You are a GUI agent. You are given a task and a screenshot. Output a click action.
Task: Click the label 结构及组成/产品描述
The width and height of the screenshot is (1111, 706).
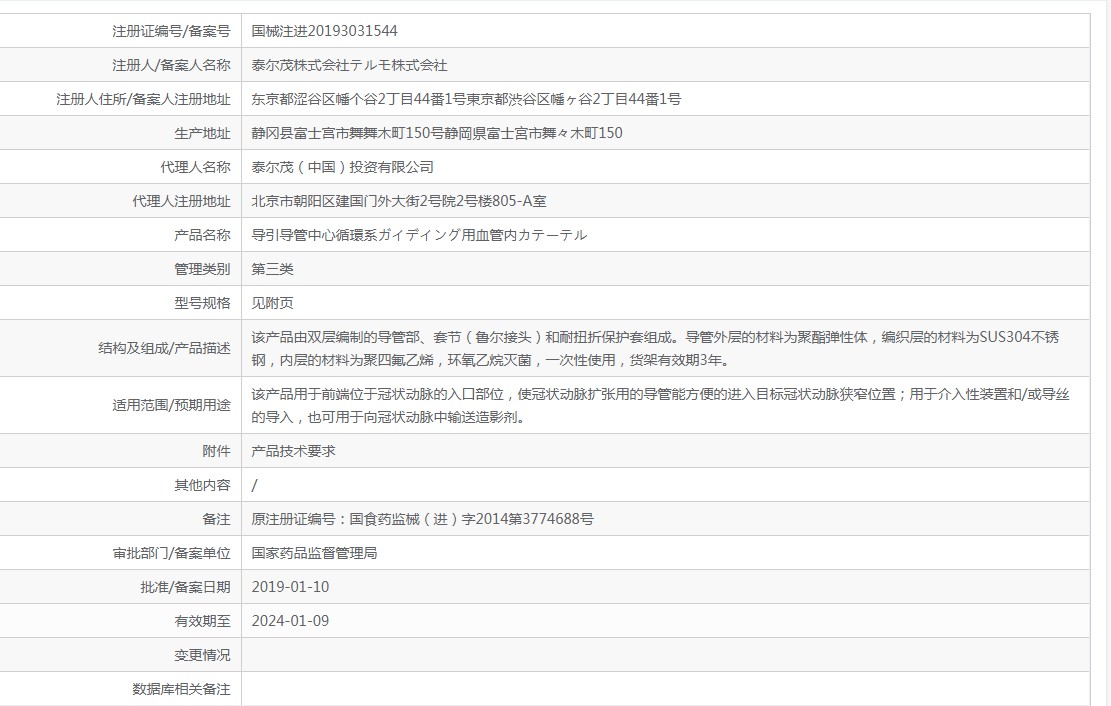click(164, 348)
